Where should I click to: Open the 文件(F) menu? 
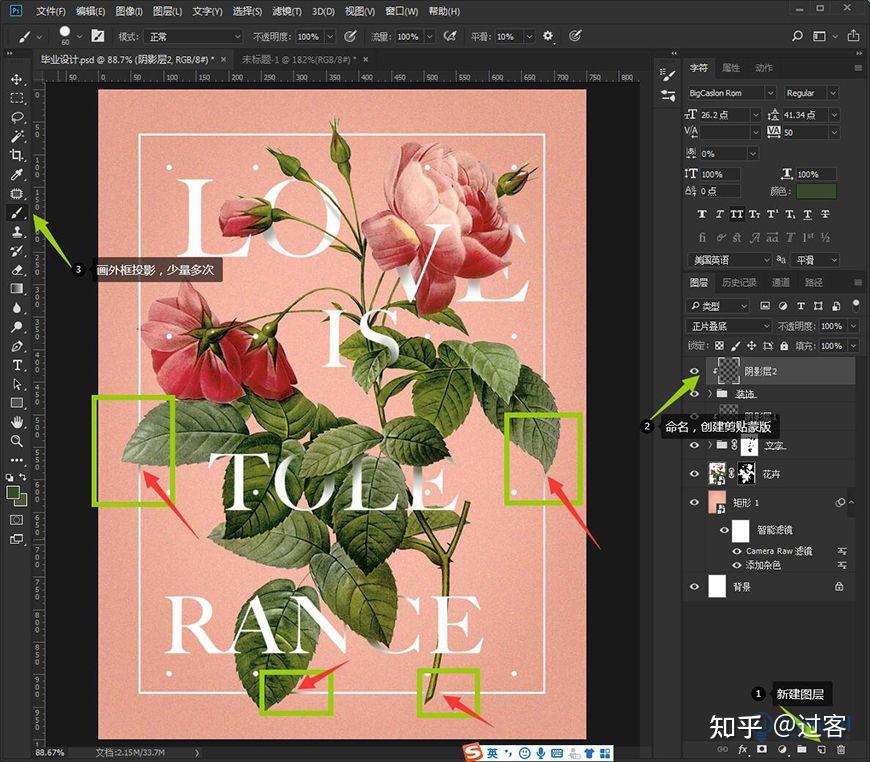(x=50, y=11)
